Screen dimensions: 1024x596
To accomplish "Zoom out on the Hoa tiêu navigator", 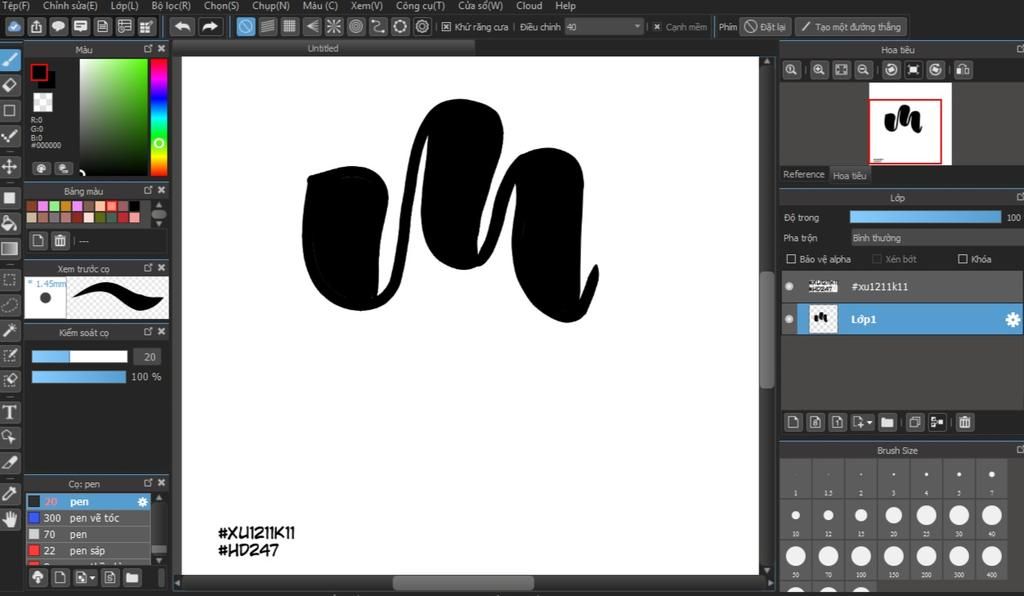I will 863,70.
